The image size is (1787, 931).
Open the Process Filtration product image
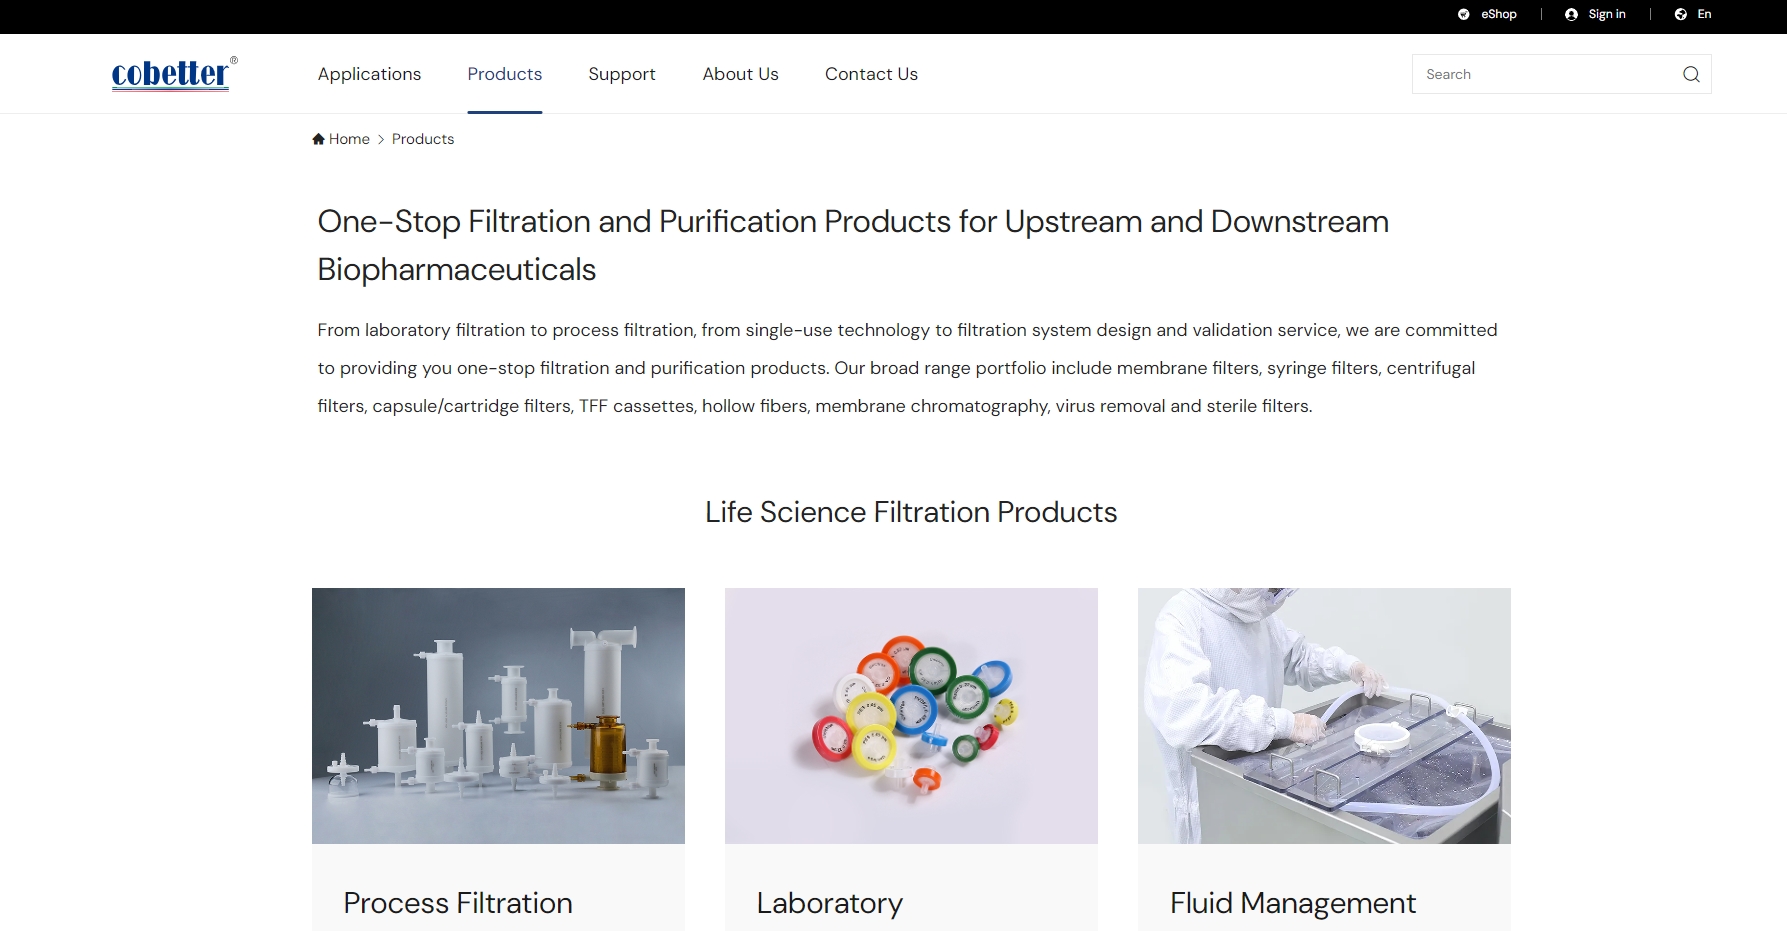tap(498, 715)
